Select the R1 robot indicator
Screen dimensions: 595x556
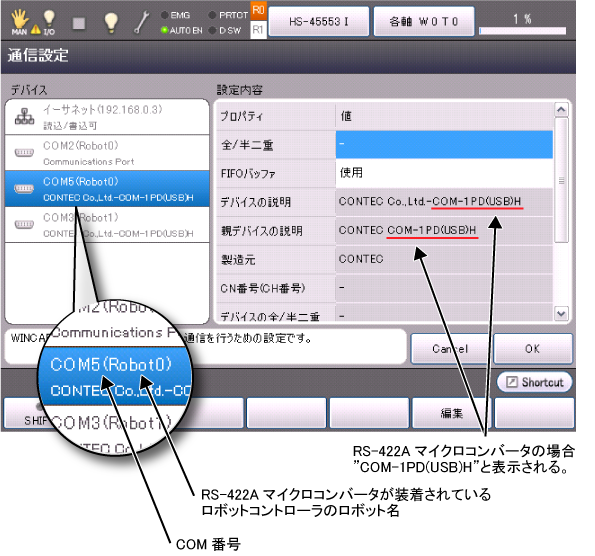[x=258, y=30]
